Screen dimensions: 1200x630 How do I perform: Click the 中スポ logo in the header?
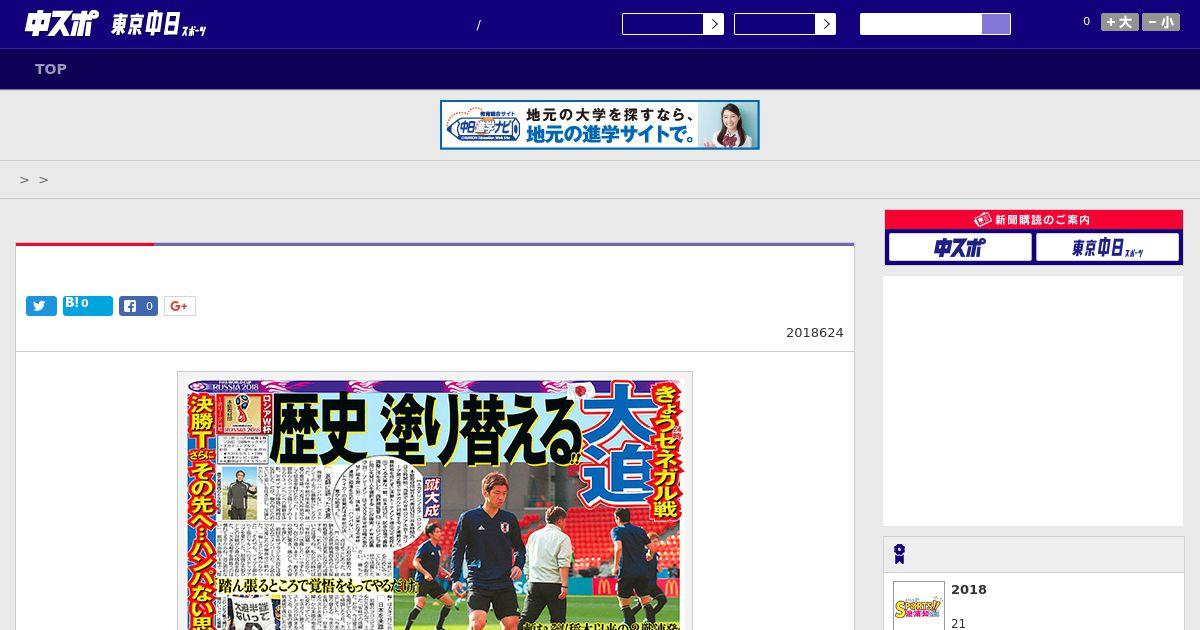pyautogui.click(x=61, y=23)
